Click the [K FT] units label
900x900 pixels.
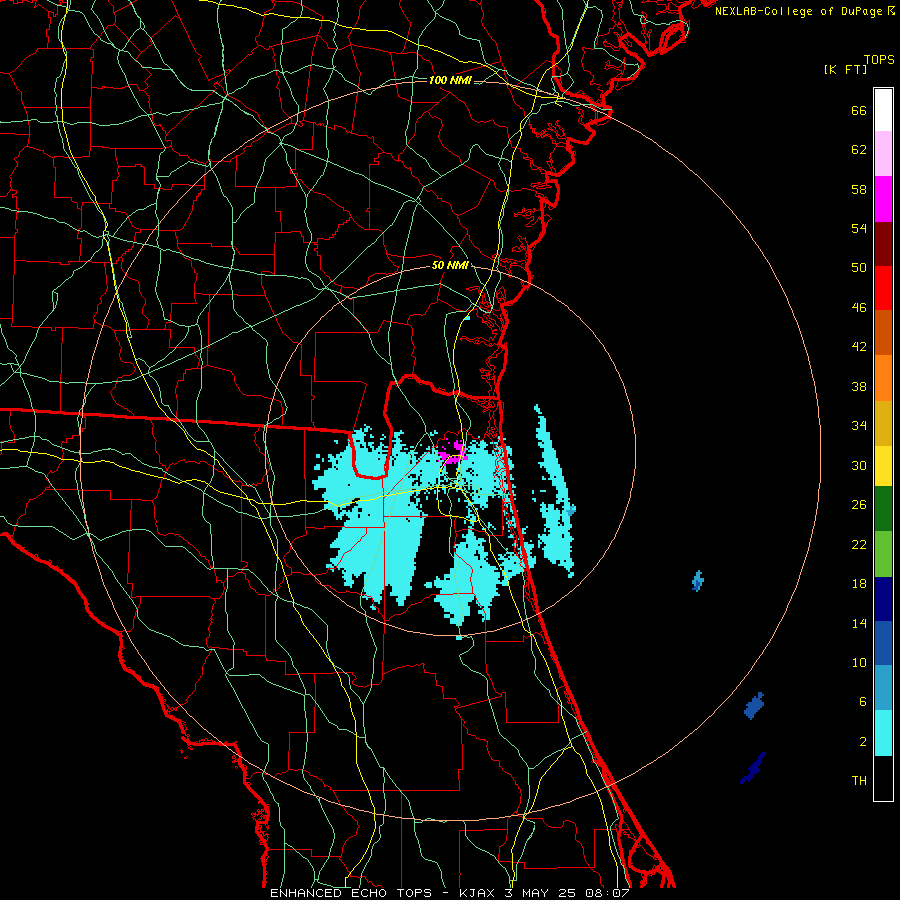click(x=845, y=69)
